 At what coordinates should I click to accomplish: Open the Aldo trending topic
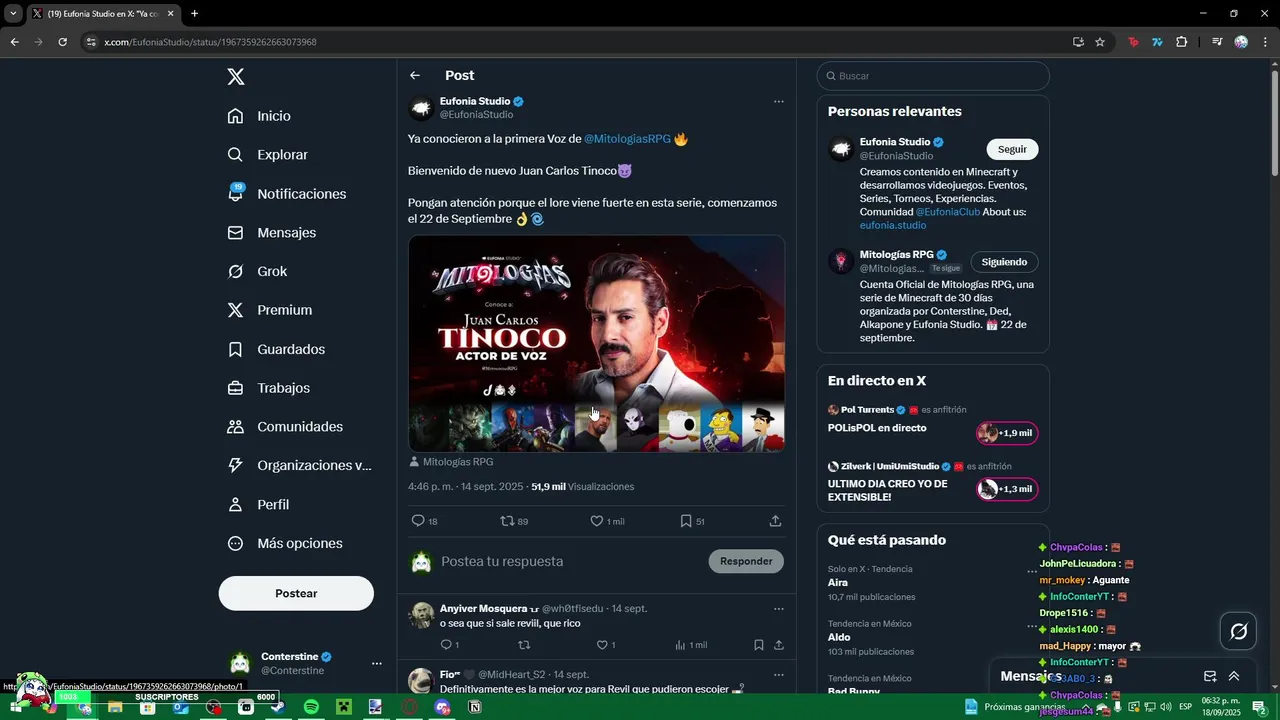click(x=839, y=637)
